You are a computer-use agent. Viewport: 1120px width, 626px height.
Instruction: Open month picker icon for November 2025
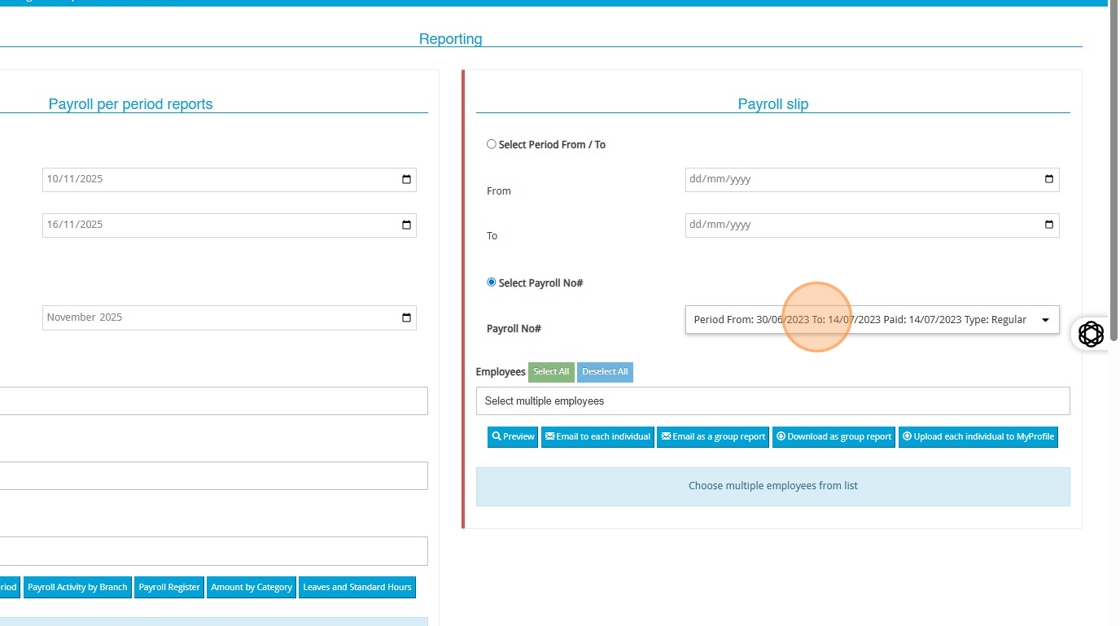(406, 318)
